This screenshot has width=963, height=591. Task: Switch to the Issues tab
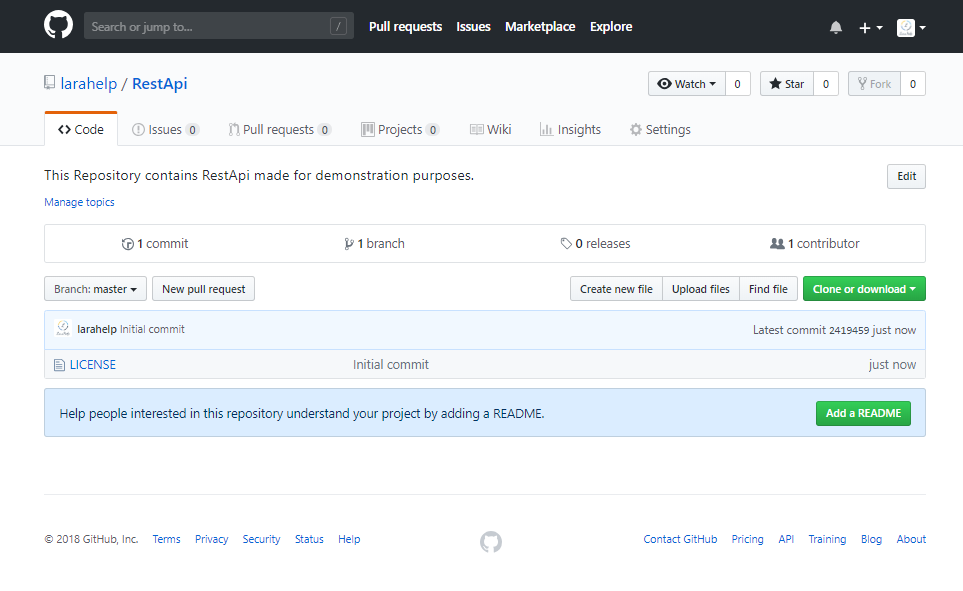point(165,130)
